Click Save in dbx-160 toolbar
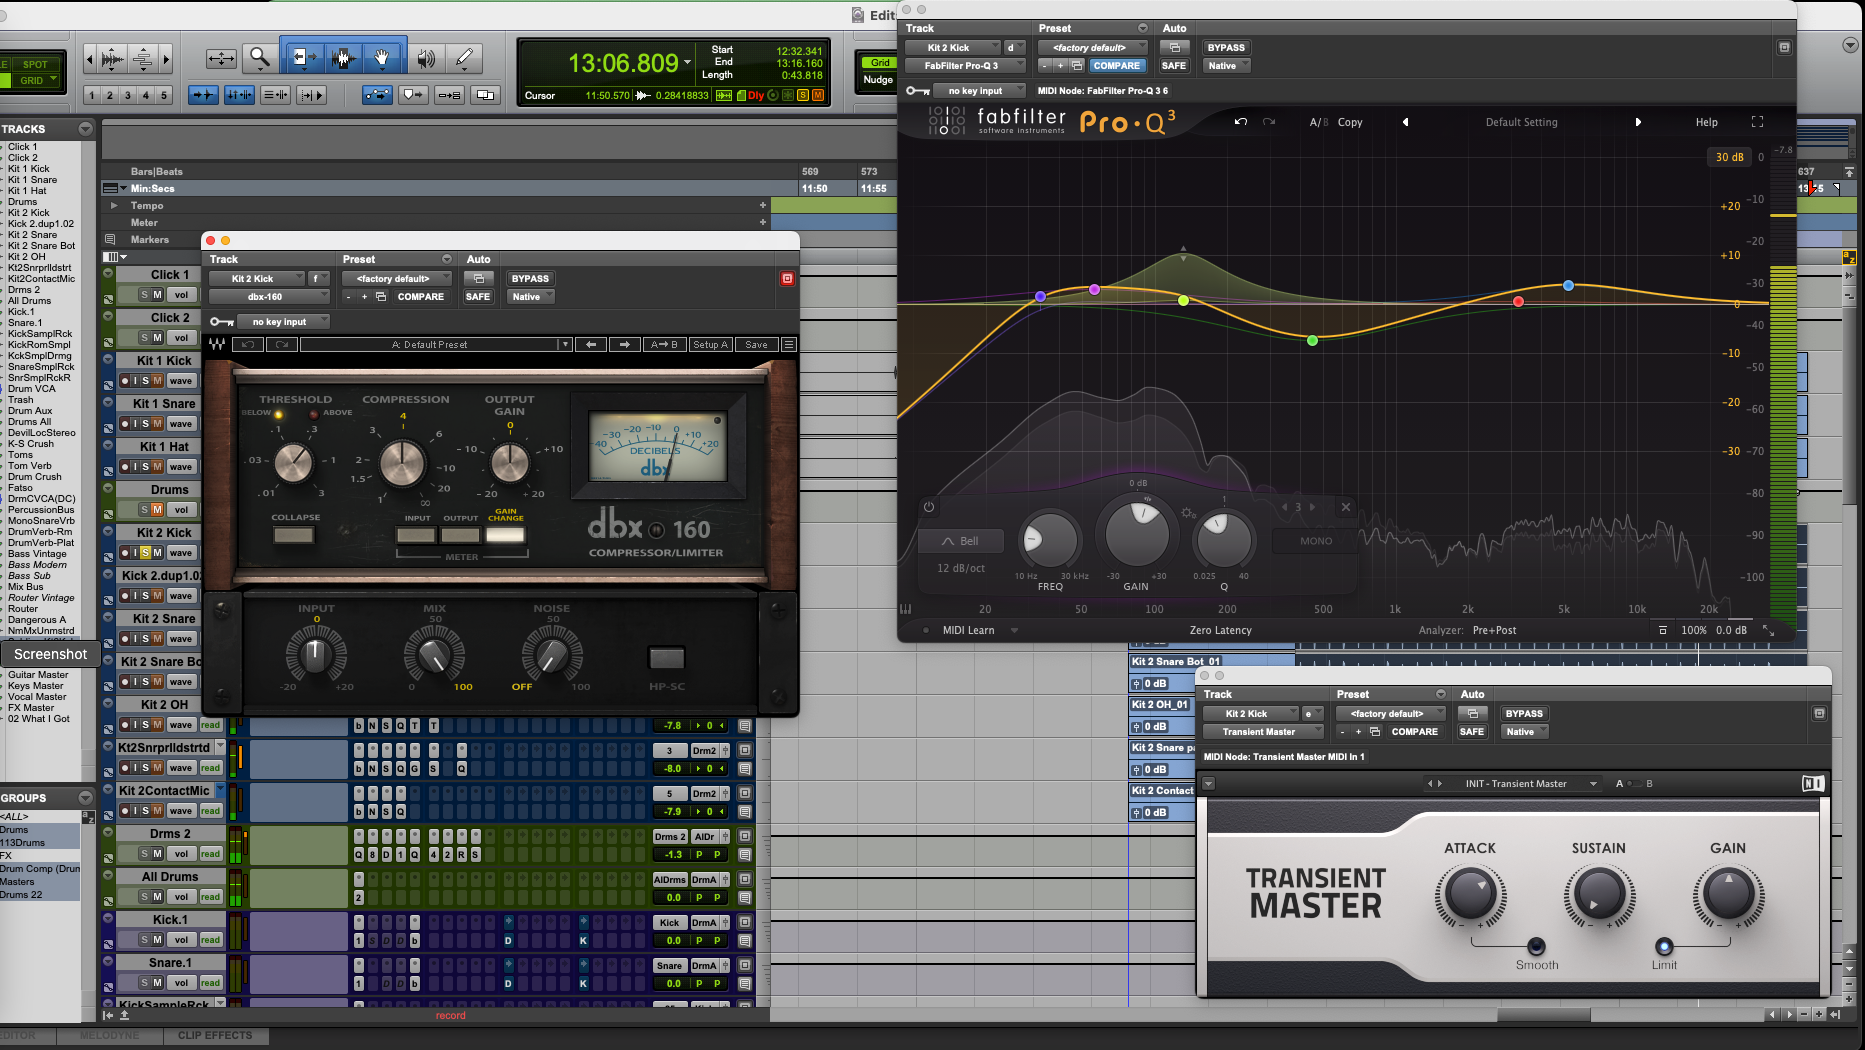The image size is (1865, 1050). pyautogui.click(x=756, y=344)
